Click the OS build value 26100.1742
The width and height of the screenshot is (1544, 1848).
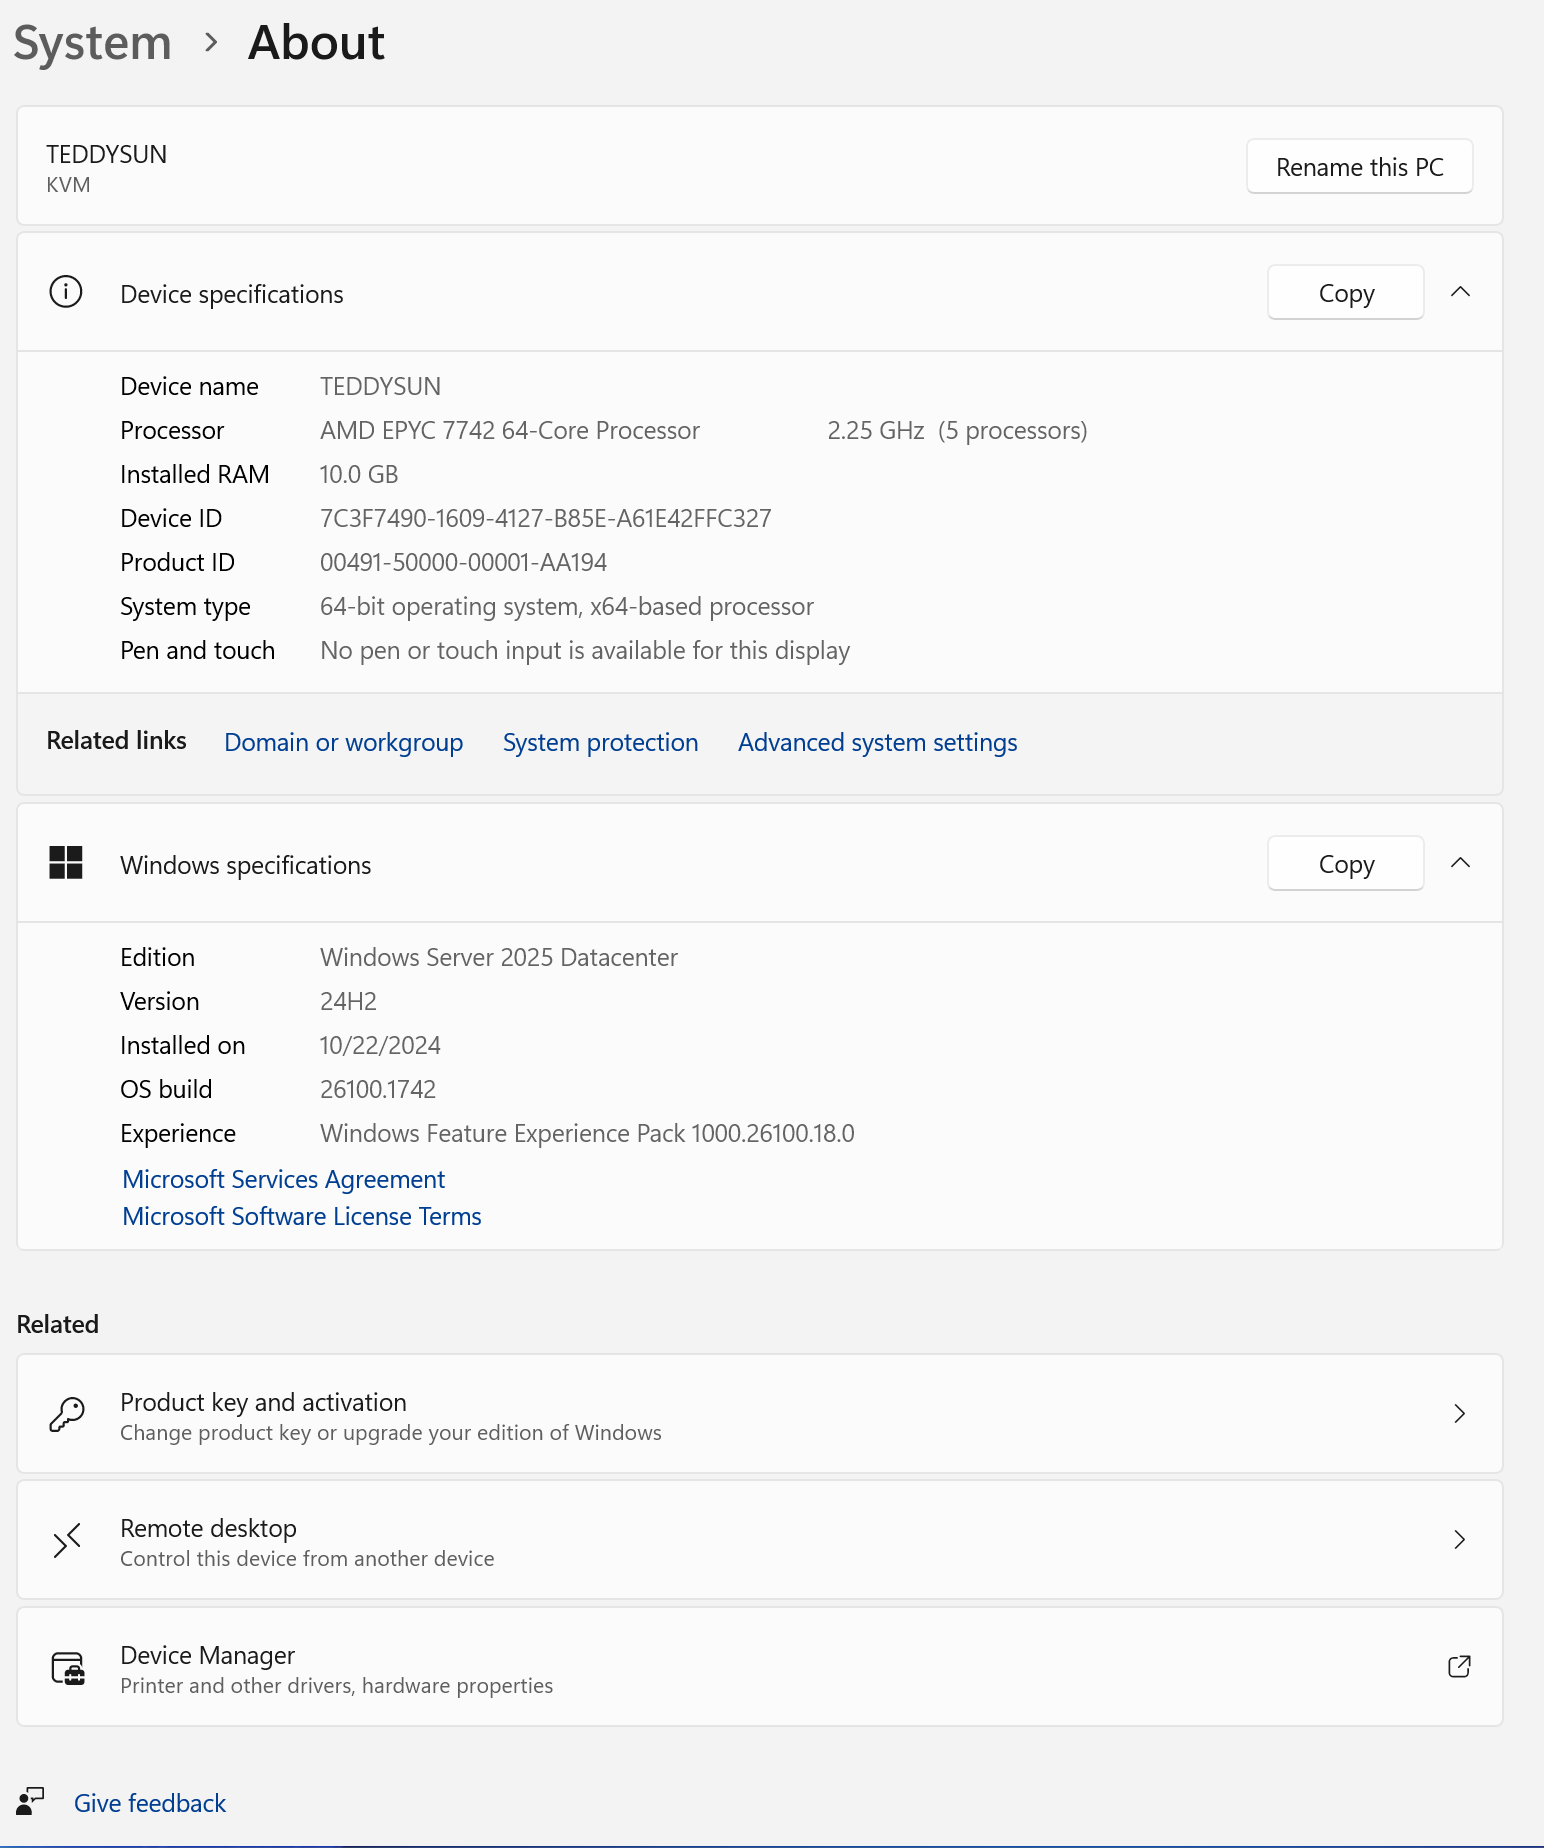pyautogui.click(x=378, y=1089)
